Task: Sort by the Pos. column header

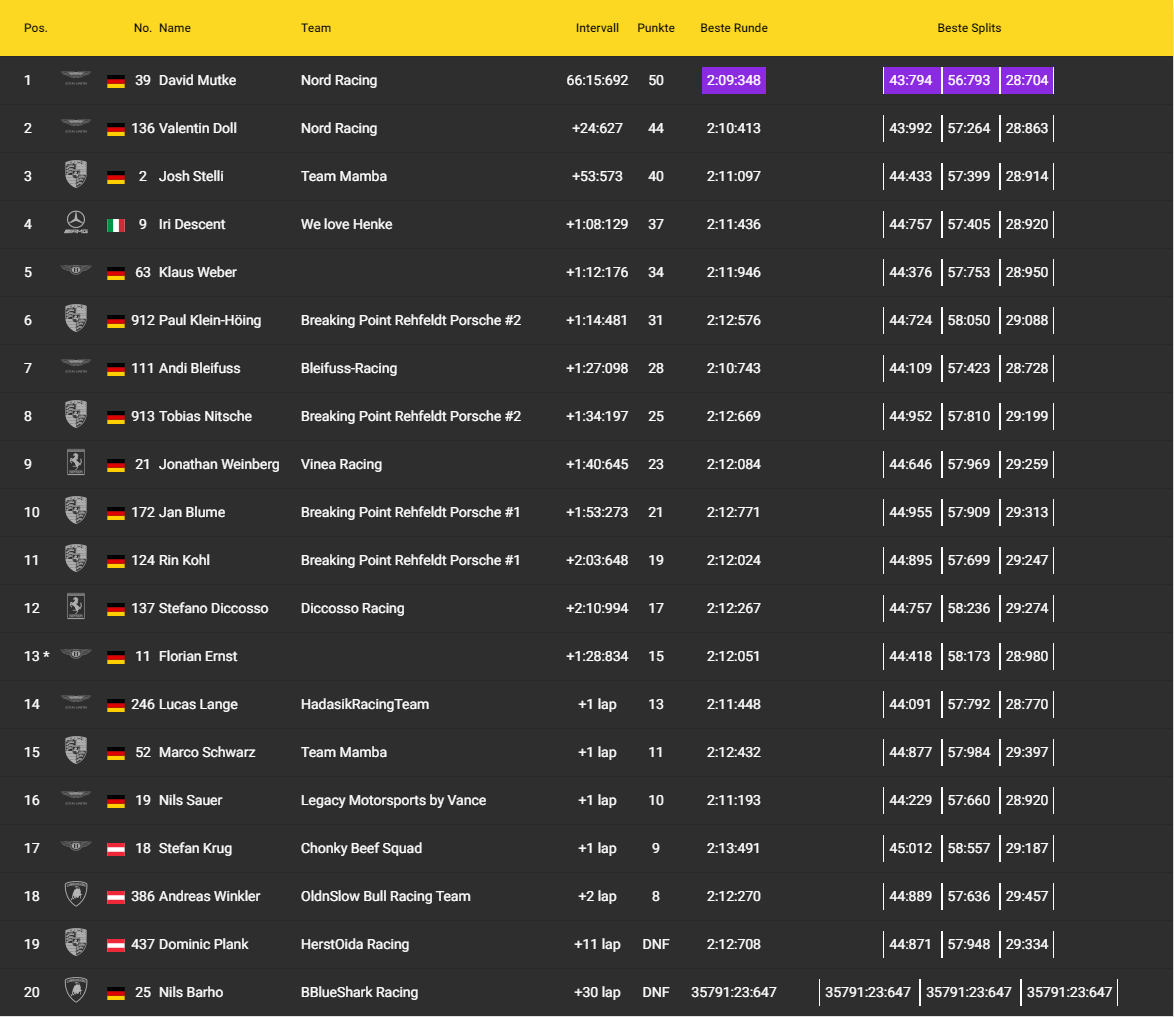Action: pyautogui.click(x=36, y=28)
